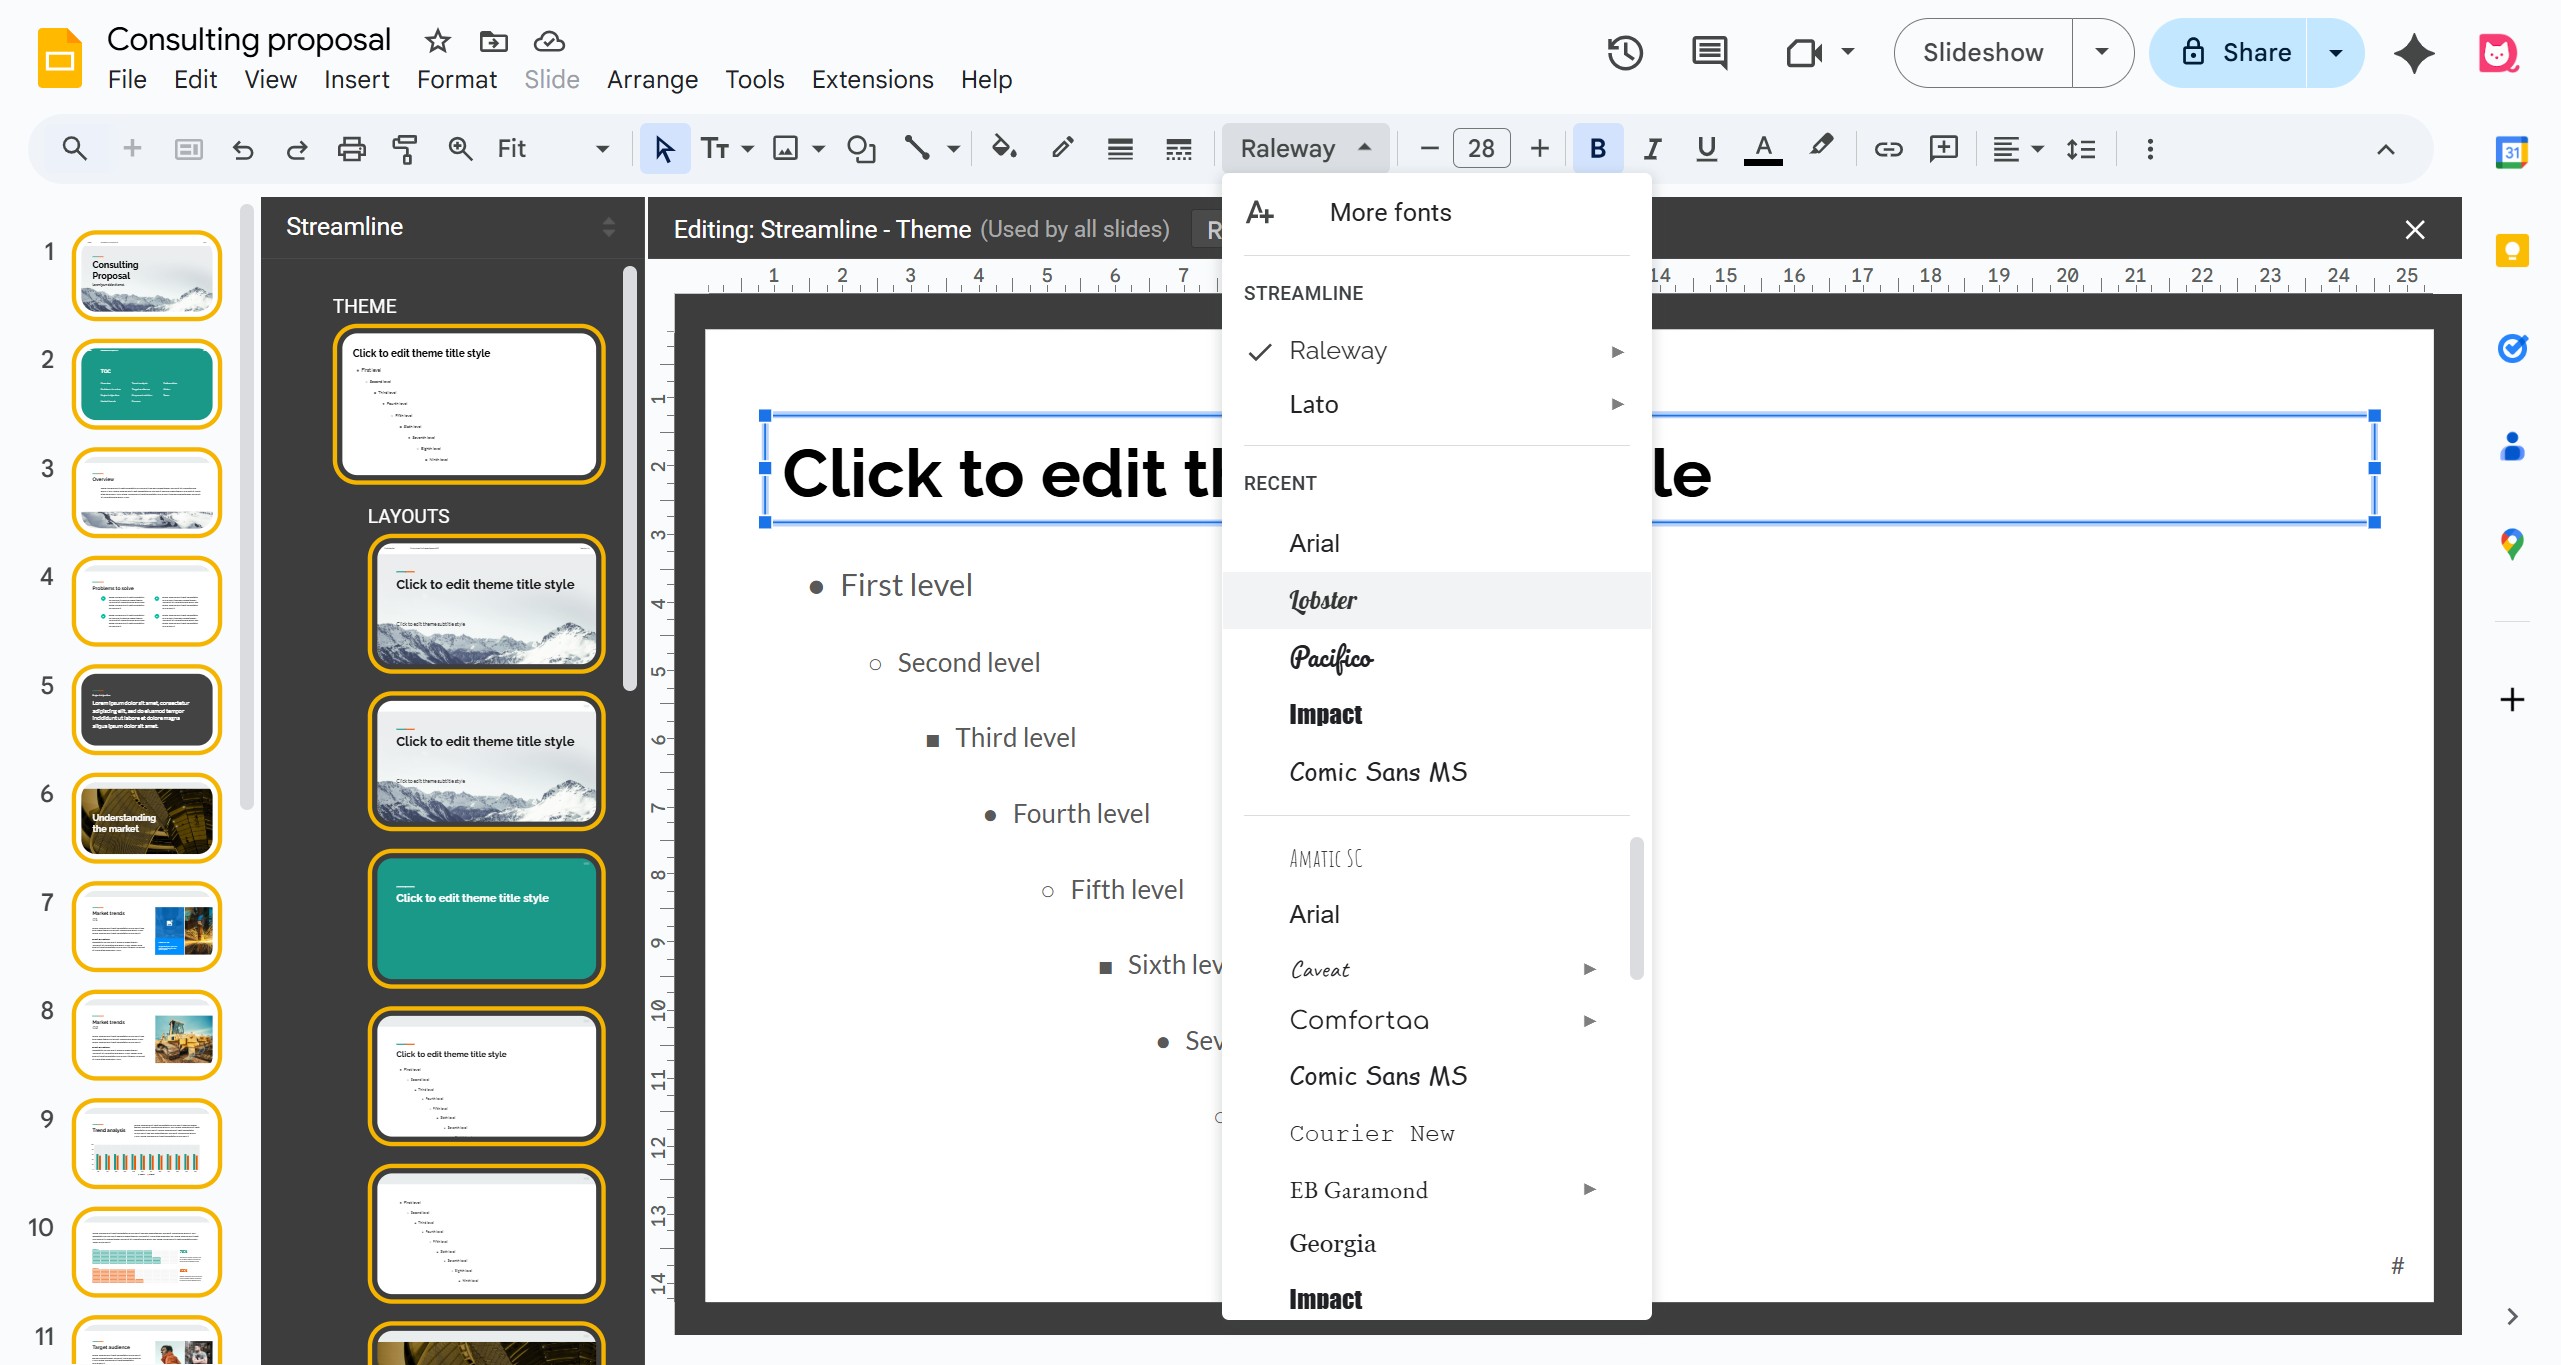
Task: Select the line tool
Action: click(917, 149)
